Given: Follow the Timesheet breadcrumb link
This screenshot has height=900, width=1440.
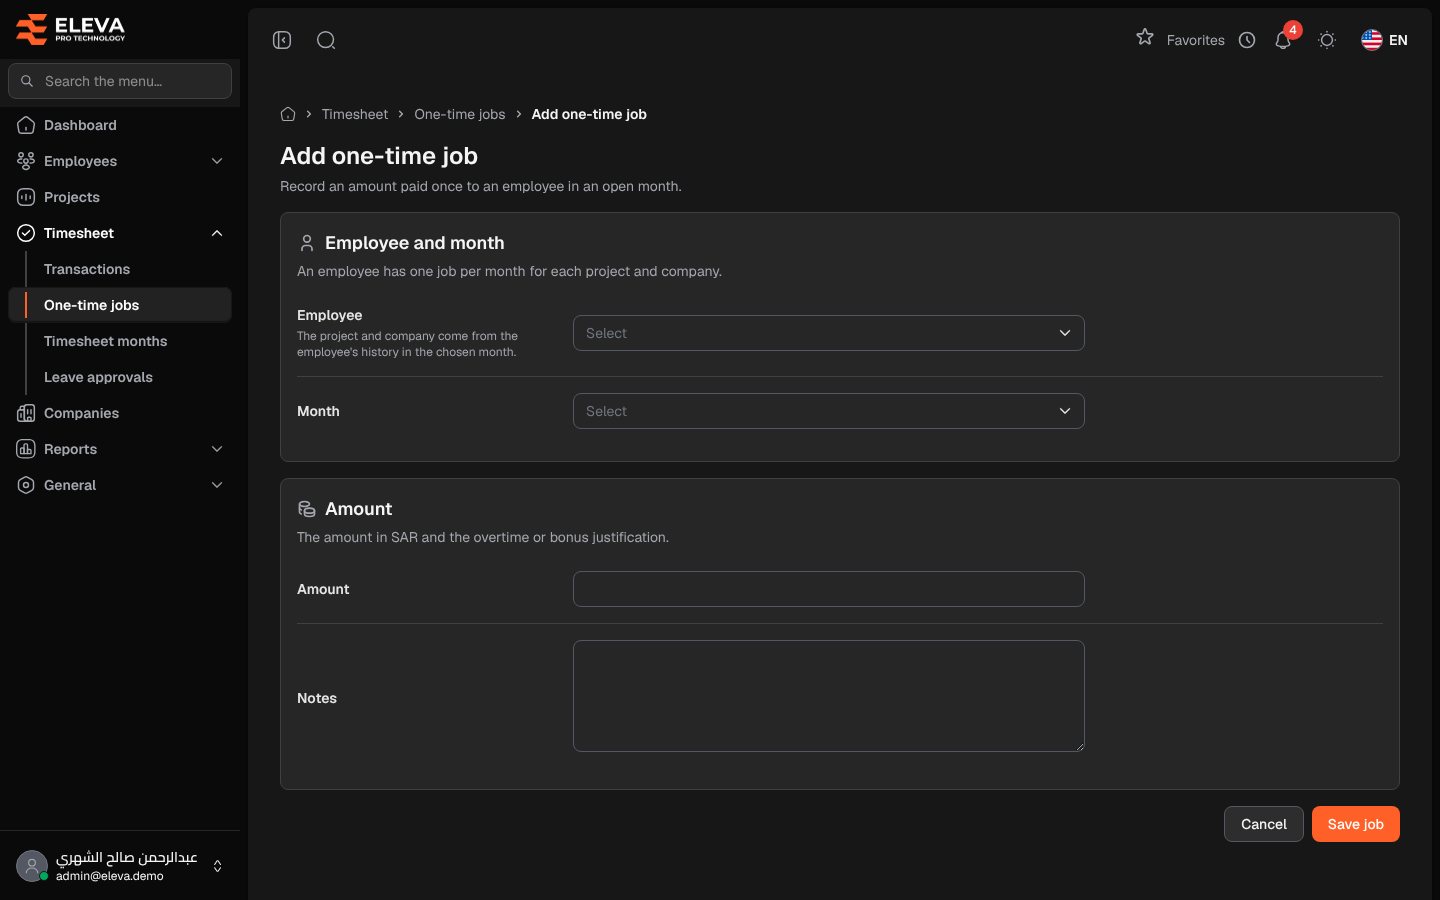Looking at the screenshot, I should coord(355,114).
